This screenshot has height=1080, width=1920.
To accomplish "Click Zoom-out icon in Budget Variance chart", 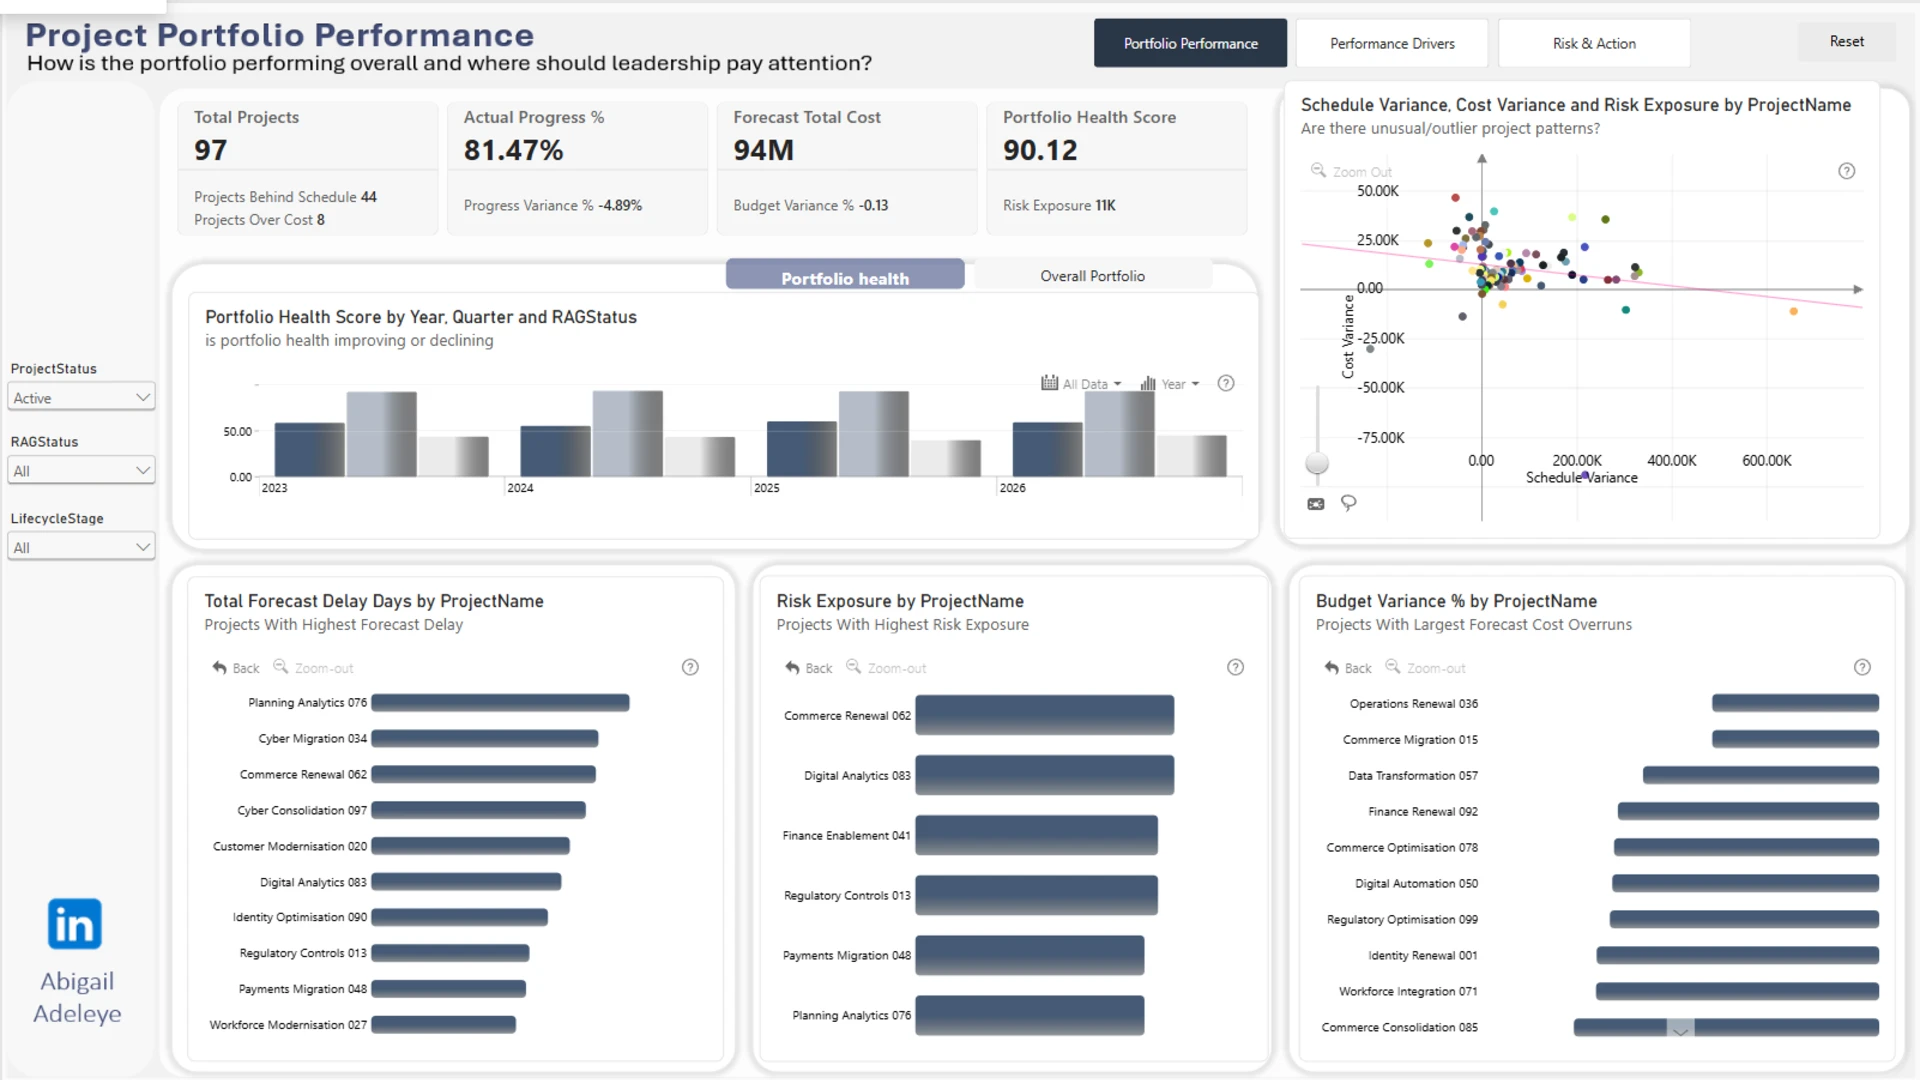I will click(x=1393, y=666).
